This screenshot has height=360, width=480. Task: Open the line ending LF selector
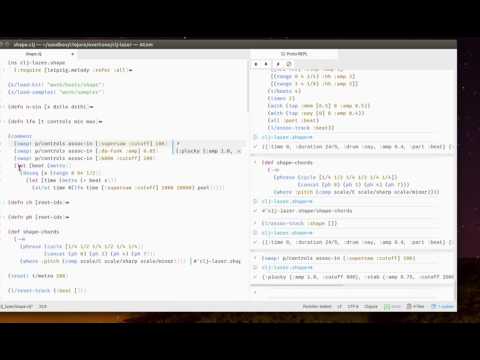pos(339,306)
